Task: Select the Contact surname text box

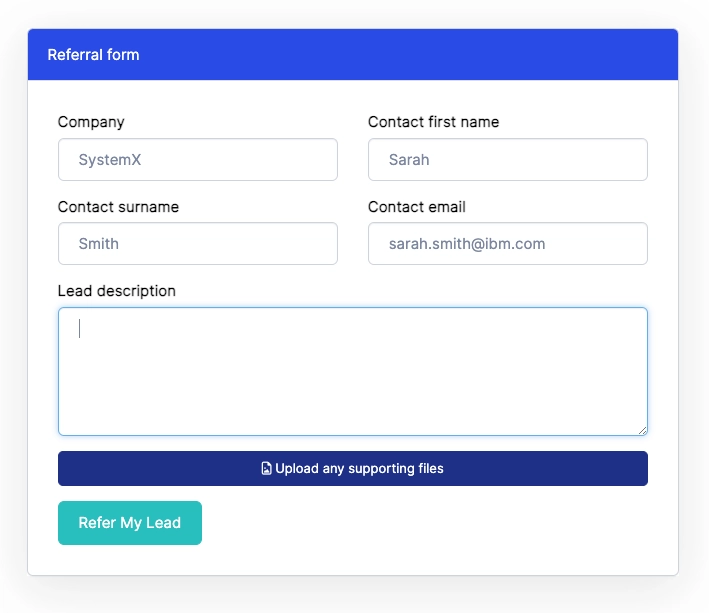Action: [x=198, y=243]
